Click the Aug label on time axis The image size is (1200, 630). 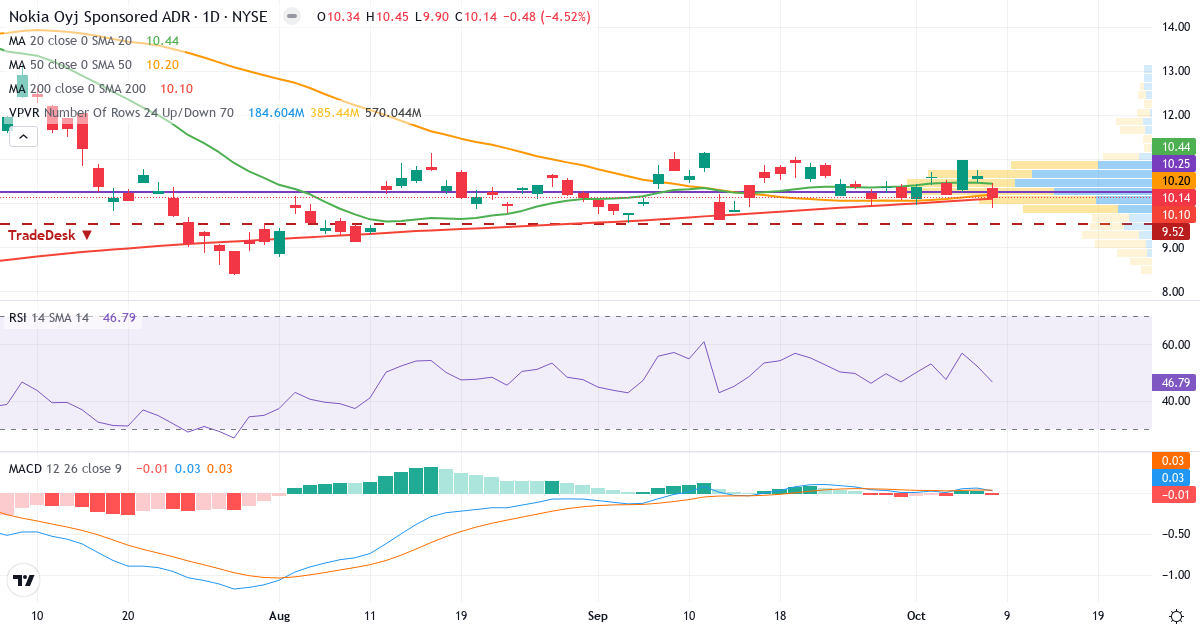pos(281,616)
